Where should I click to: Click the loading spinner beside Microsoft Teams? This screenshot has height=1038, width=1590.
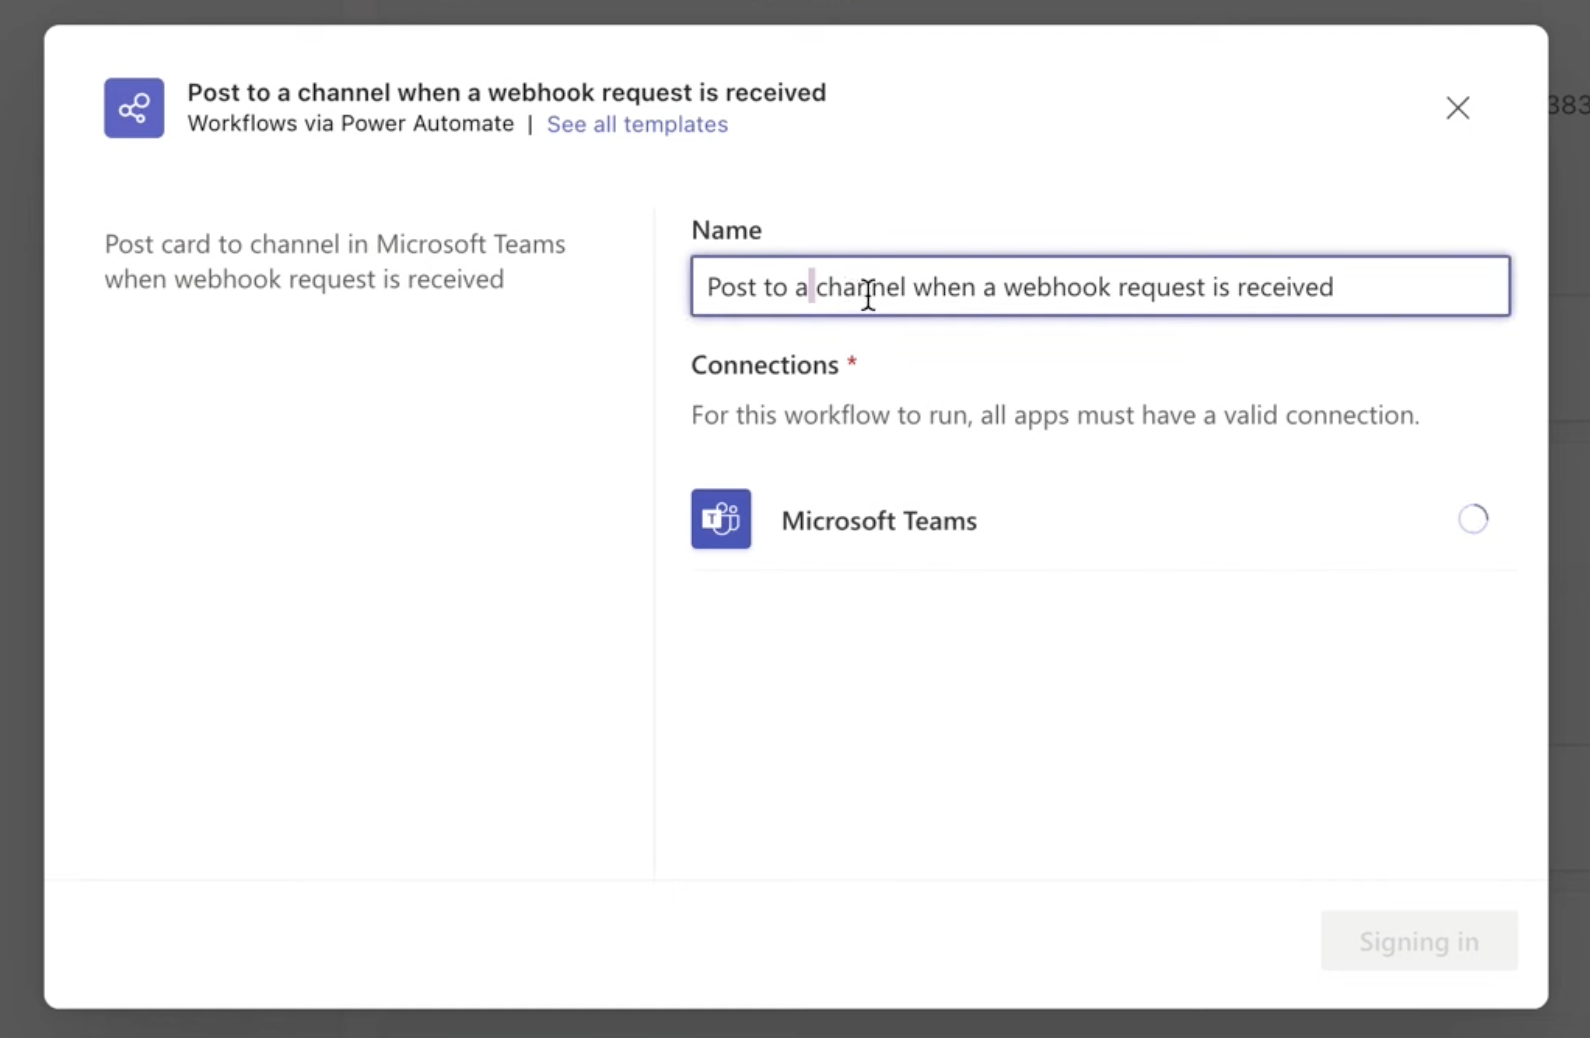coord(1472,519)
